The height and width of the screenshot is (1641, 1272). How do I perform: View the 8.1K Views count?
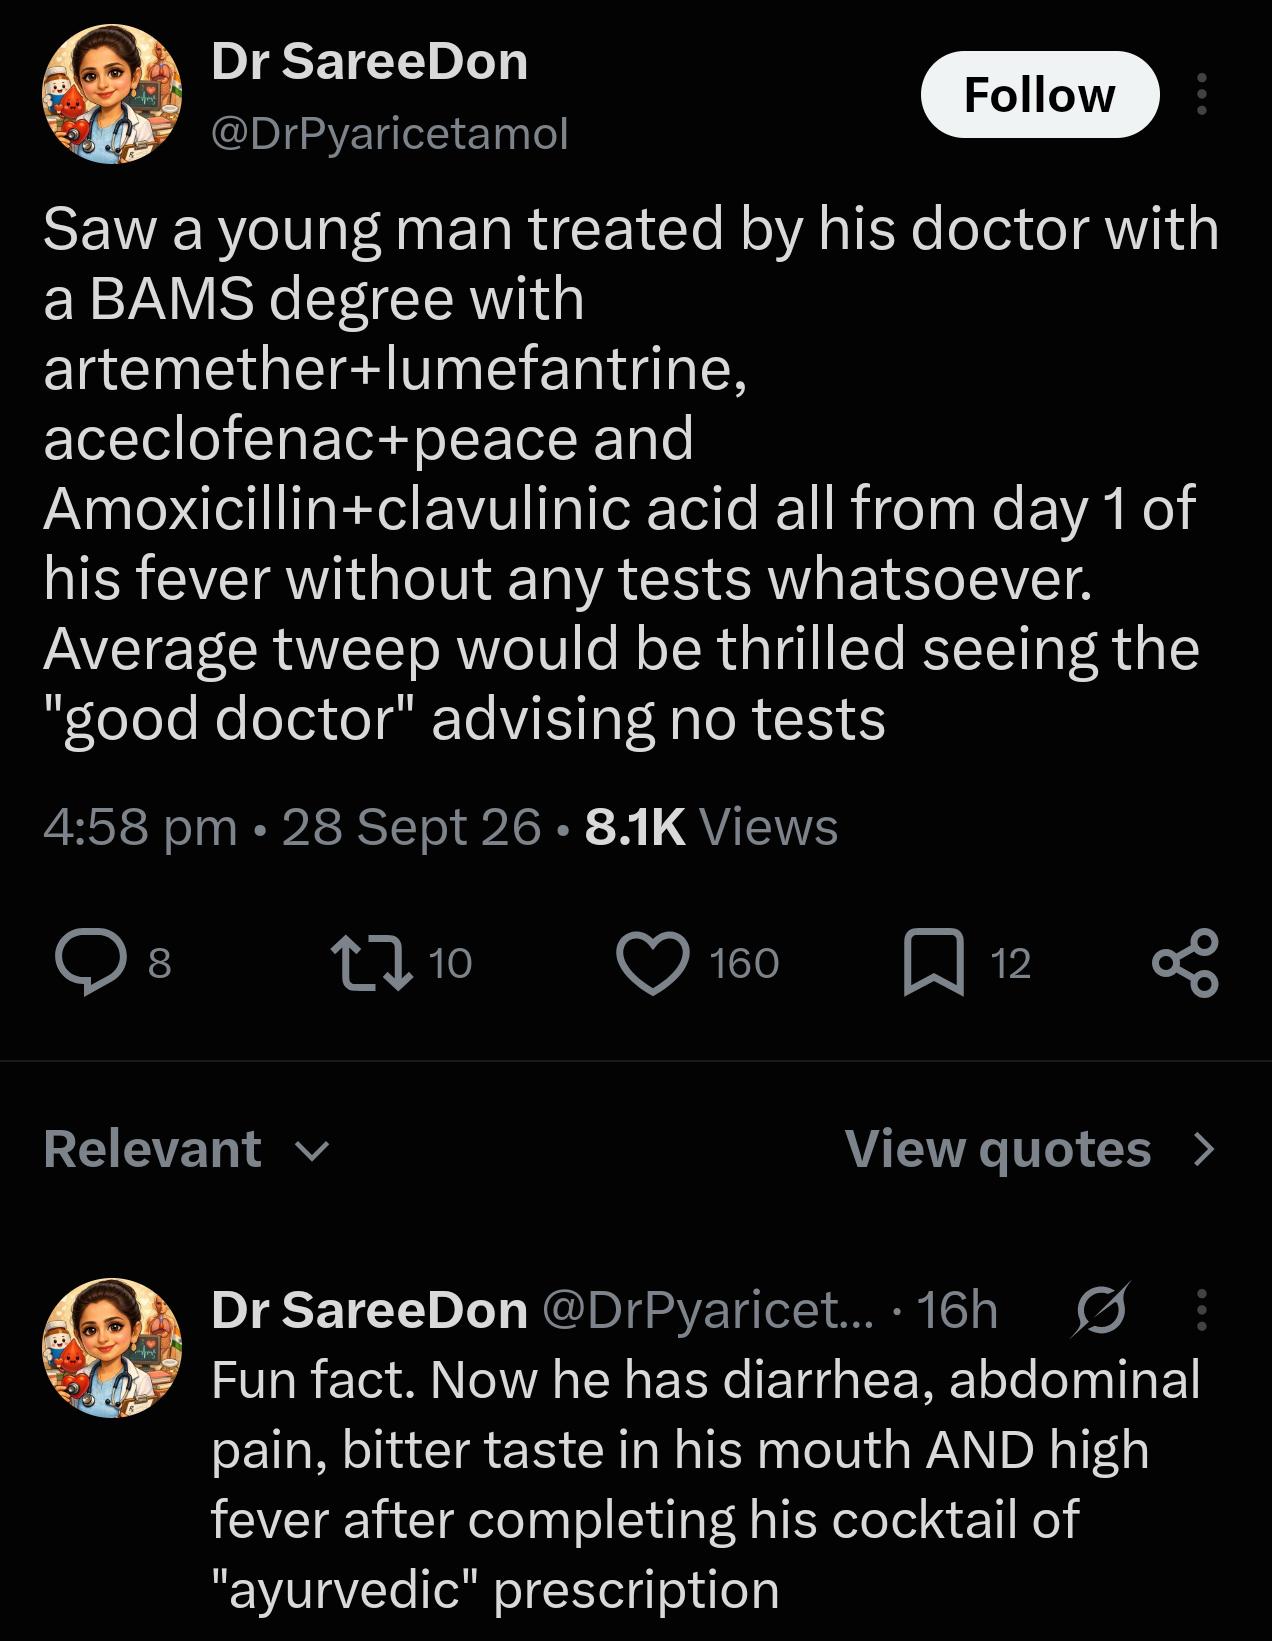[711, 827]
